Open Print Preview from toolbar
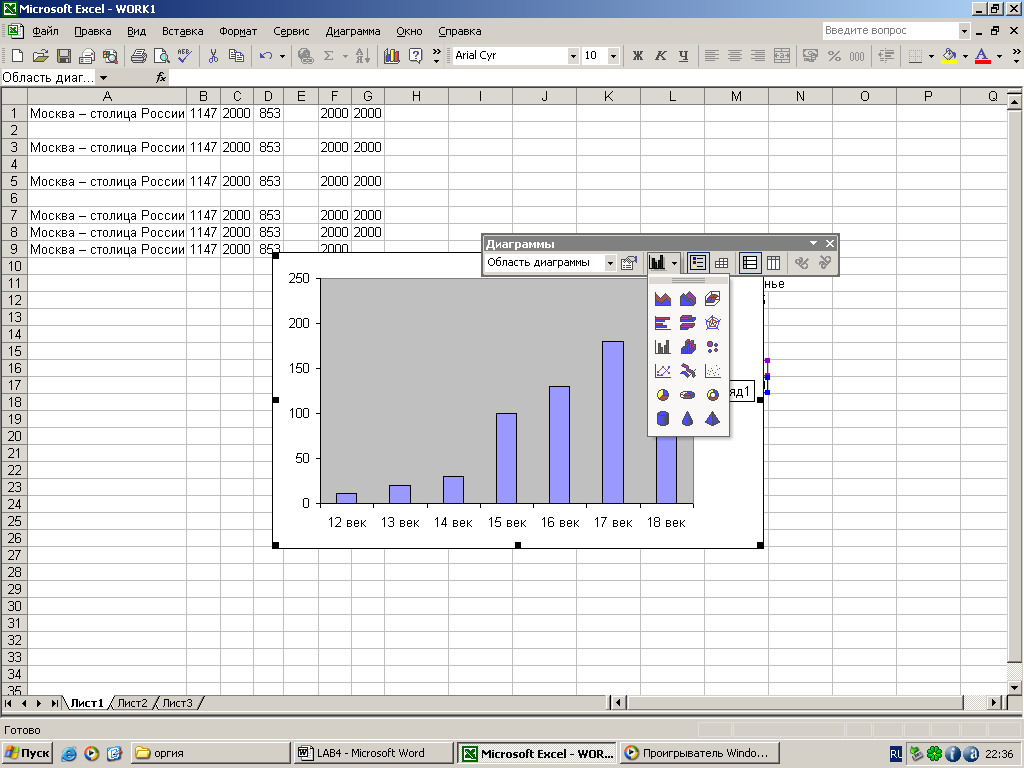The image size is (1024, 768). pos(161,56)
